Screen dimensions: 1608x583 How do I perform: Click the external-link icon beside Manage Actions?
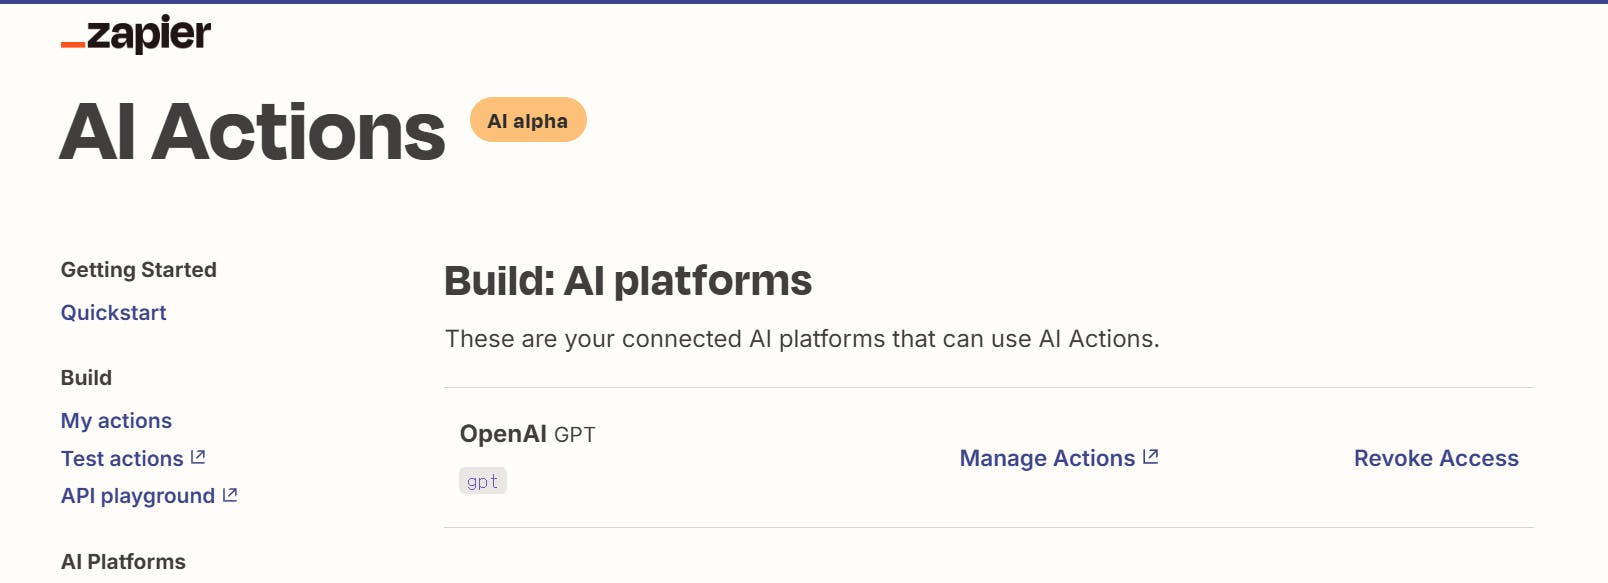1151,457
